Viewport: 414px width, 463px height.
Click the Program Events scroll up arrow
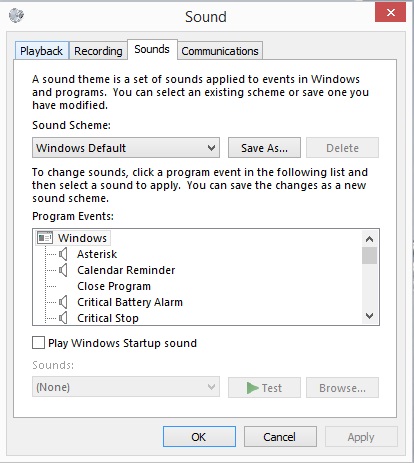(369, 239)
